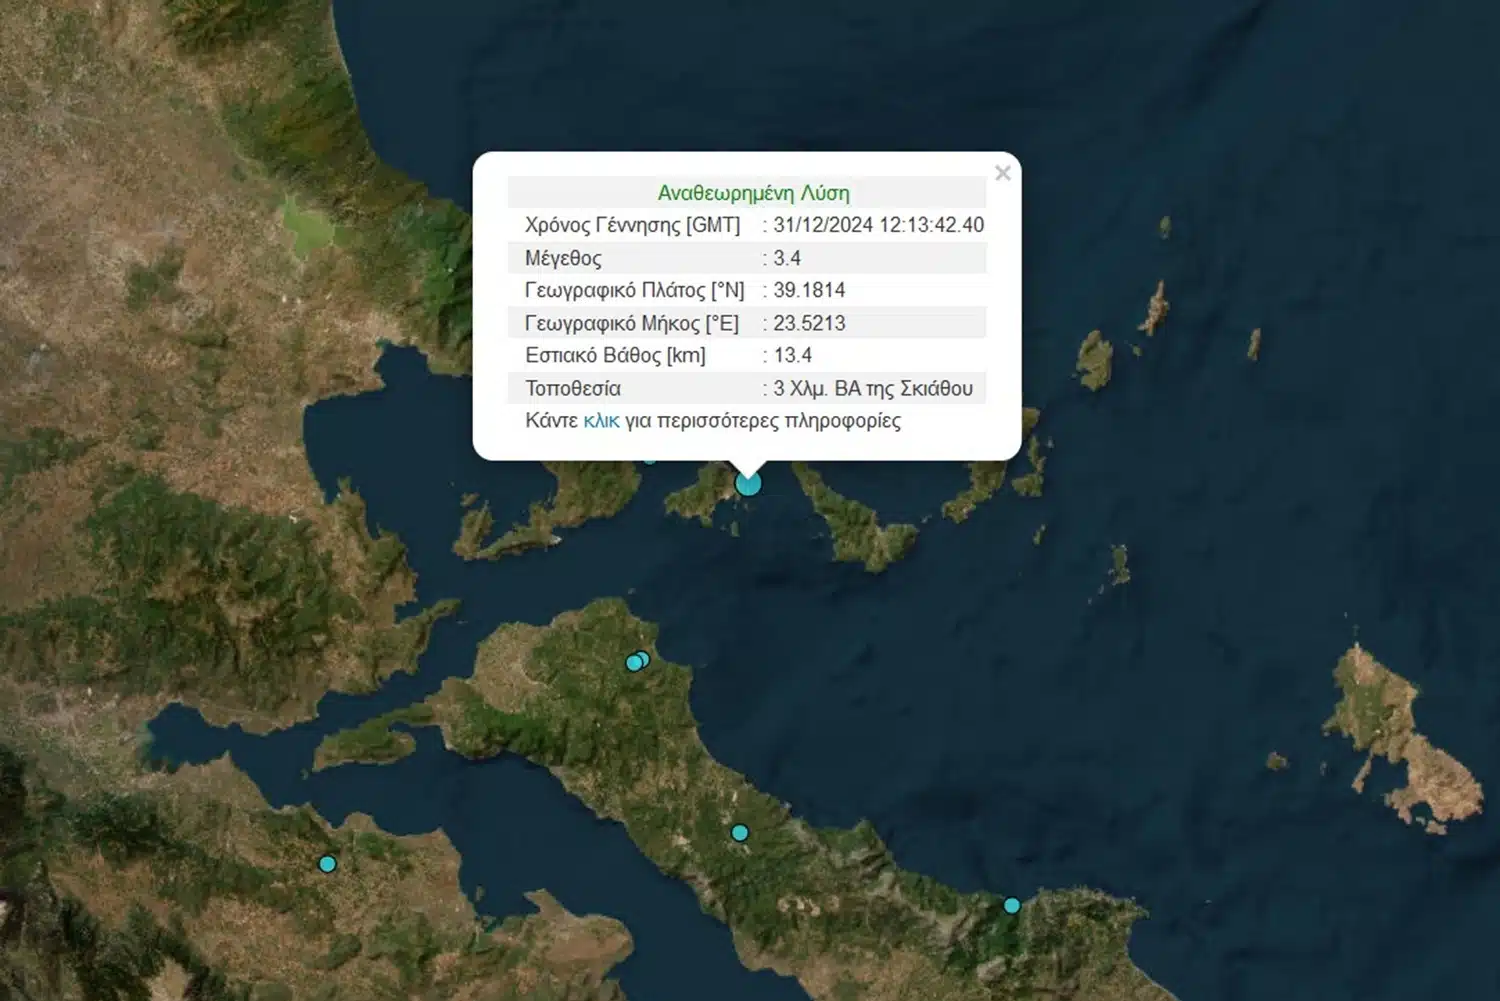Click the partly hidden marker under the popup's bottom edge

[x=650, y=460]
